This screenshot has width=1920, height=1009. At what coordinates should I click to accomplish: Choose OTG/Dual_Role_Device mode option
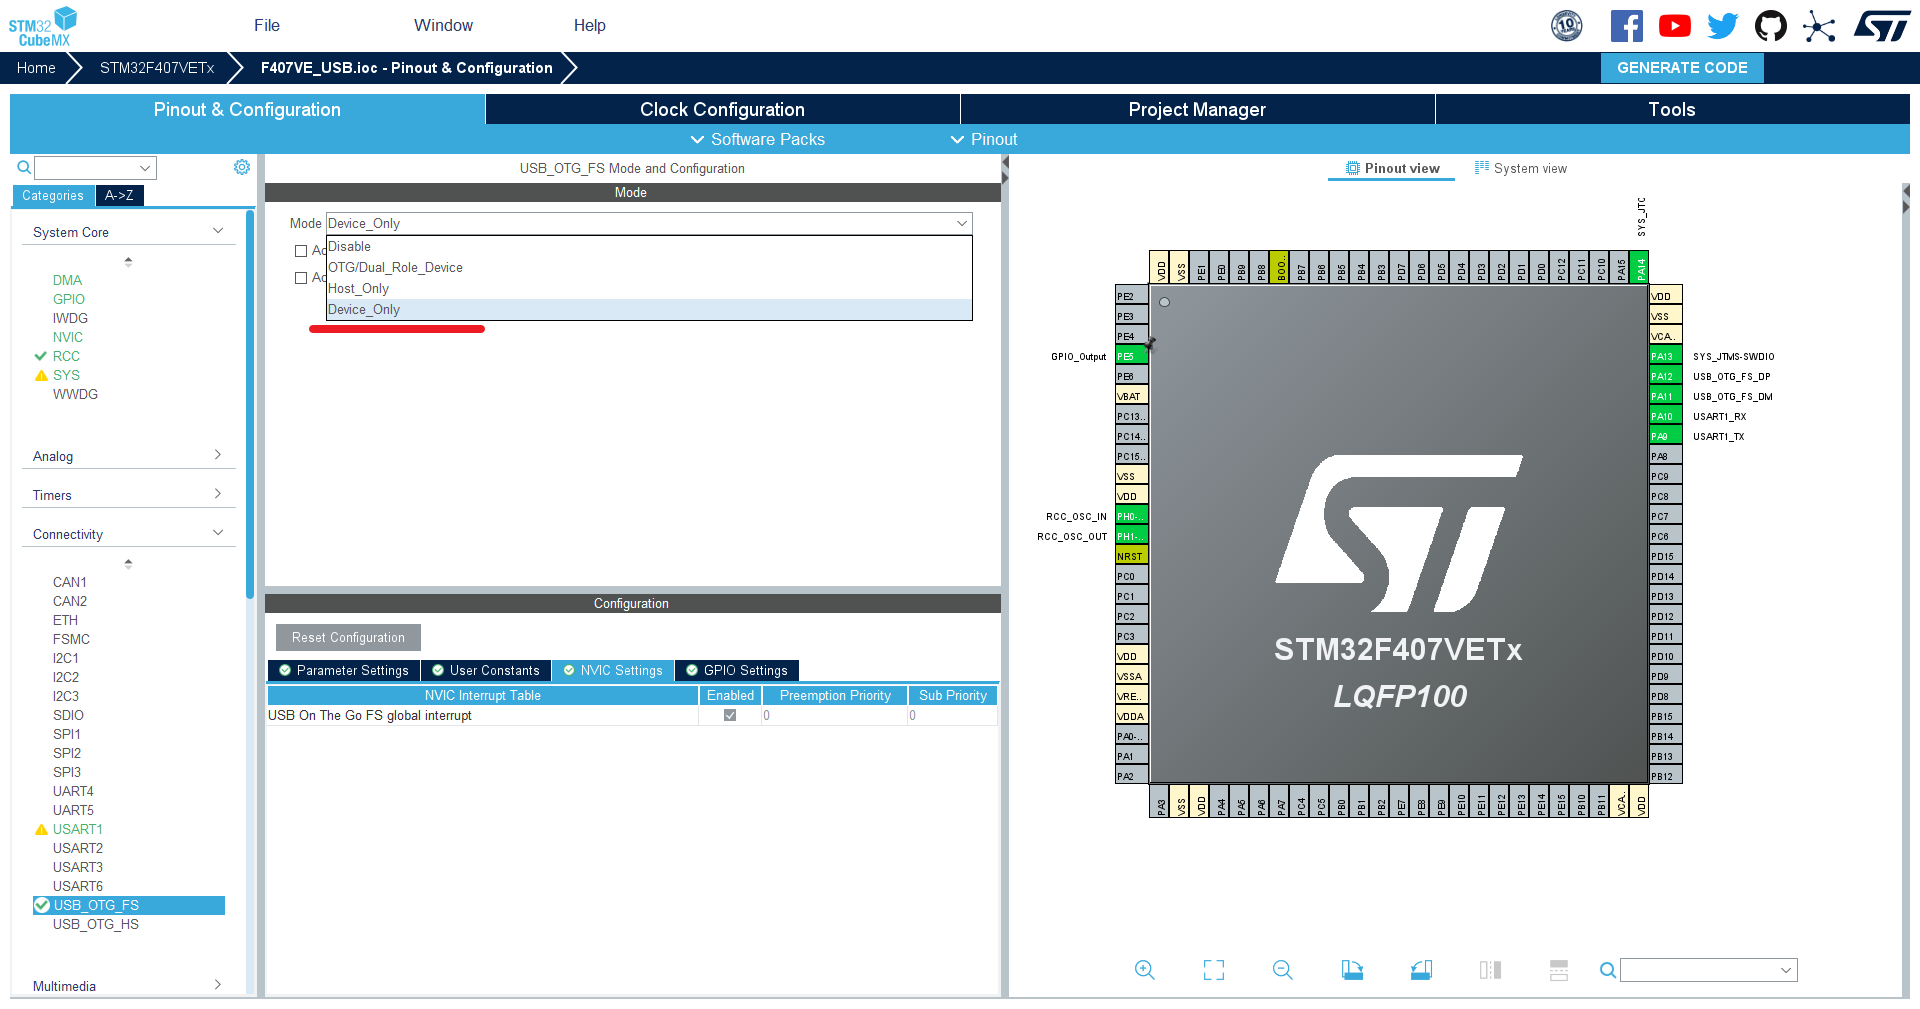(649, 267)
